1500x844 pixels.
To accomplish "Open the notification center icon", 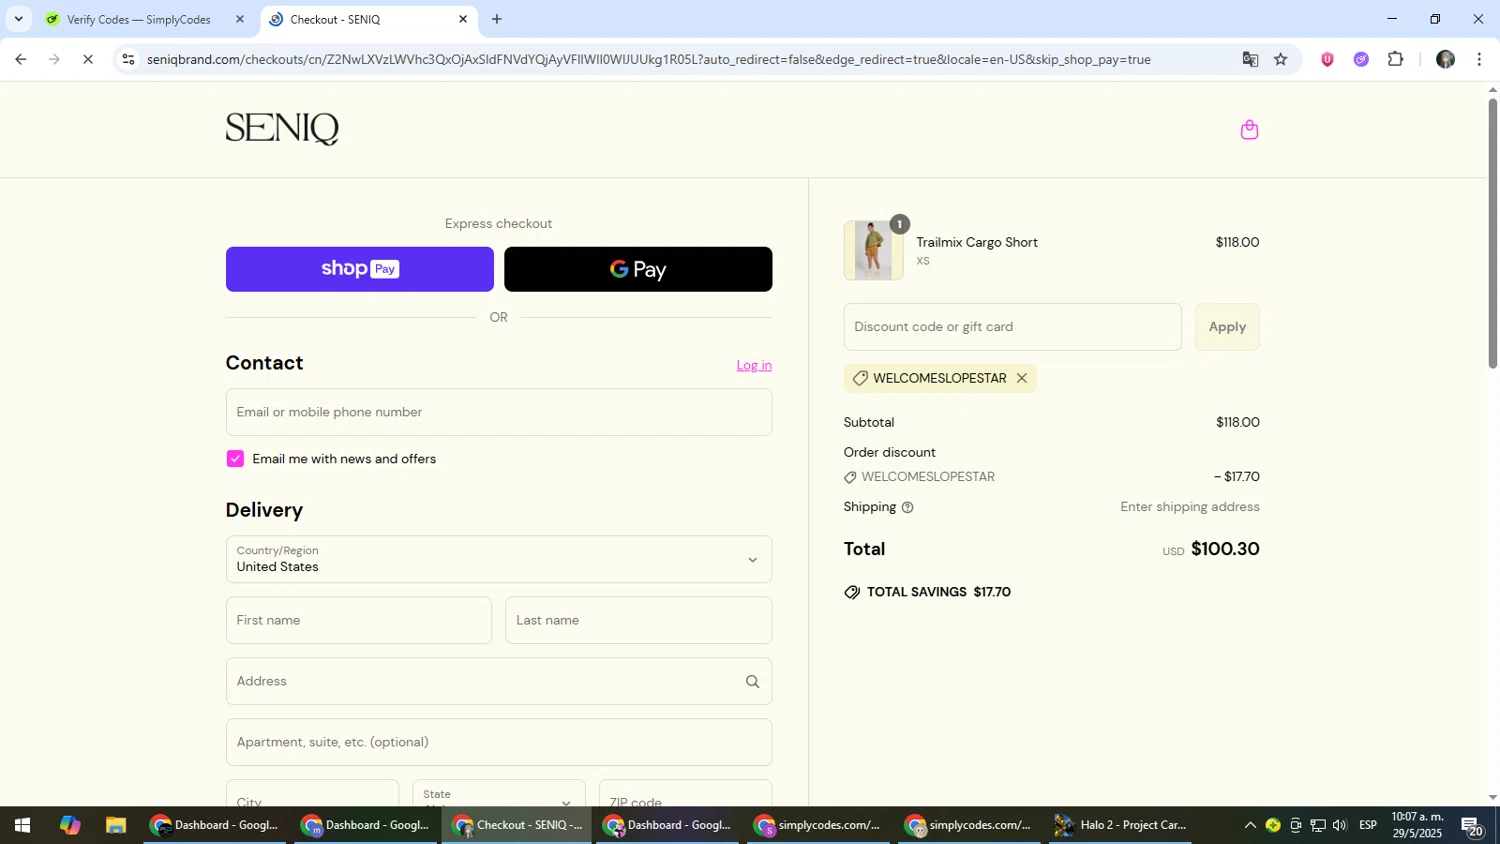I will pos(1473,826).
